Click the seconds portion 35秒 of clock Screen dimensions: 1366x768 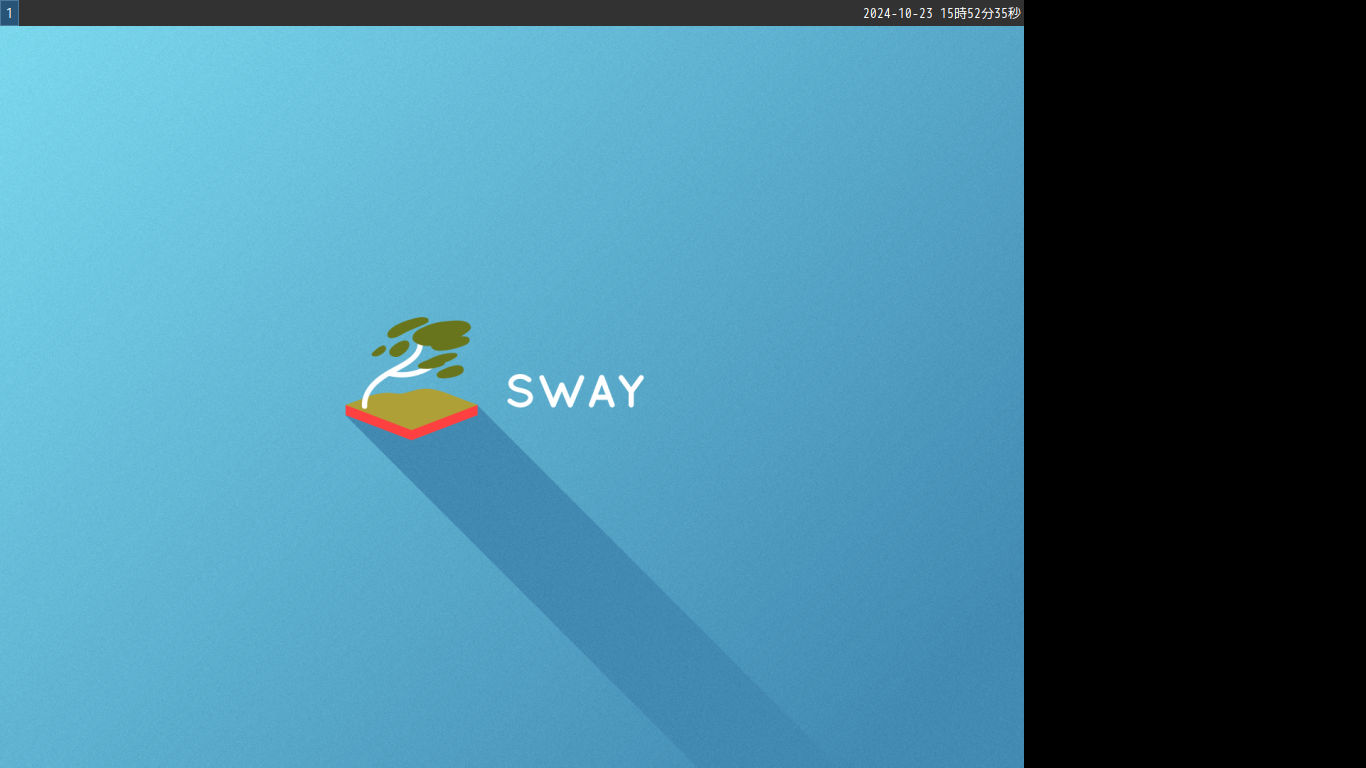(1008, 13)
